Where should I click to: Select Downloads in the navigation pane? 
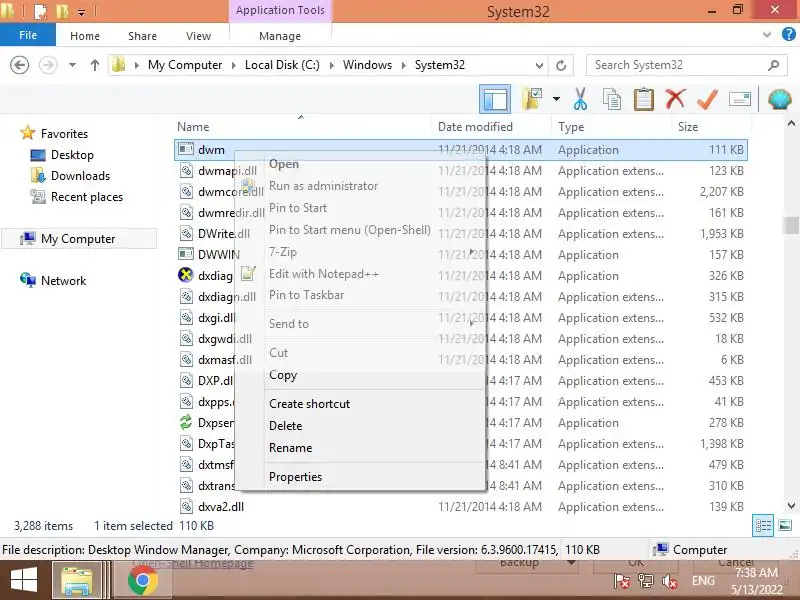80,176
